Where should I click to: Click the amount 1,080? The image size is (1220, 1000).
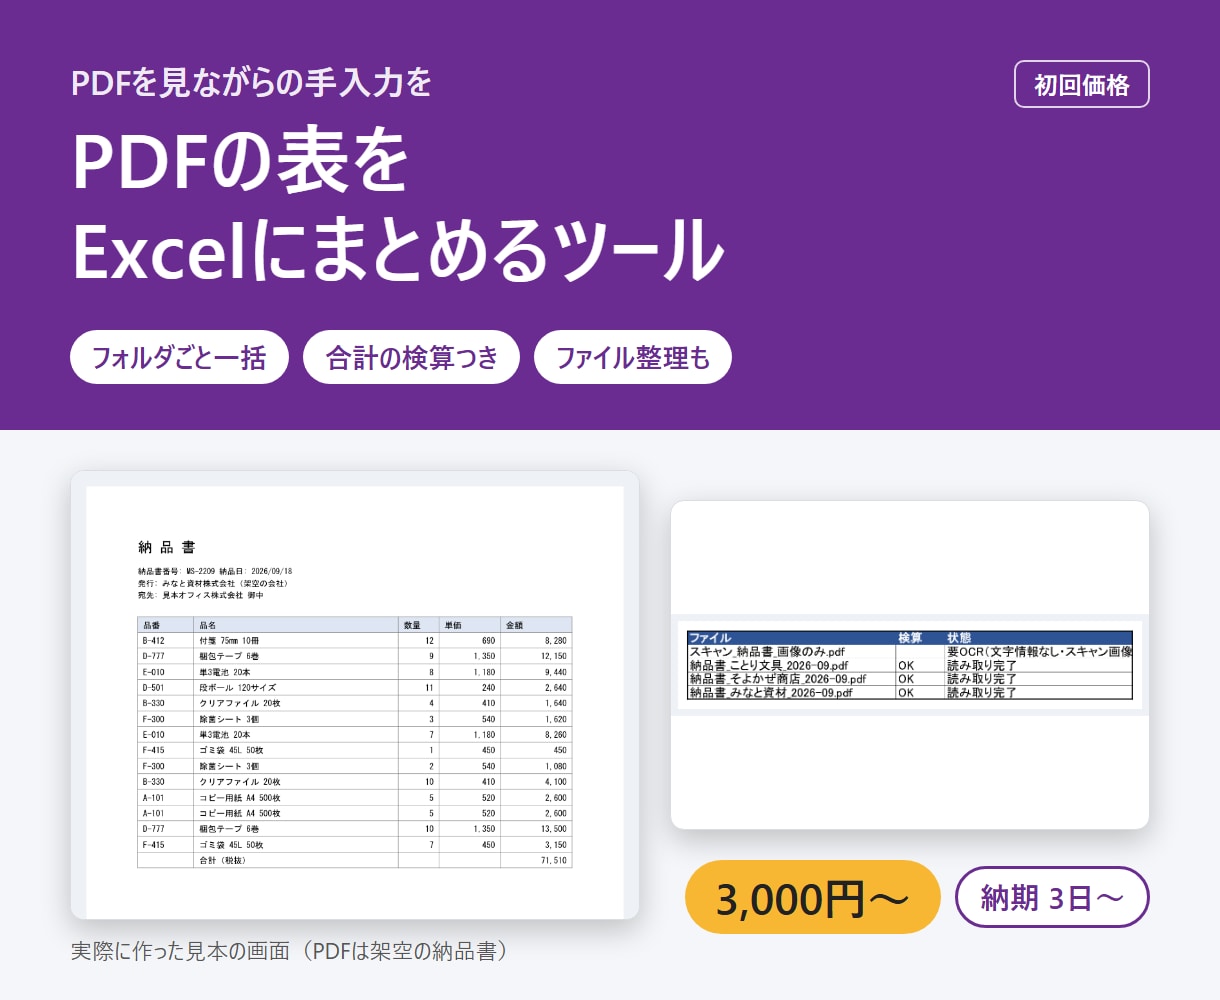pos(556,766)
